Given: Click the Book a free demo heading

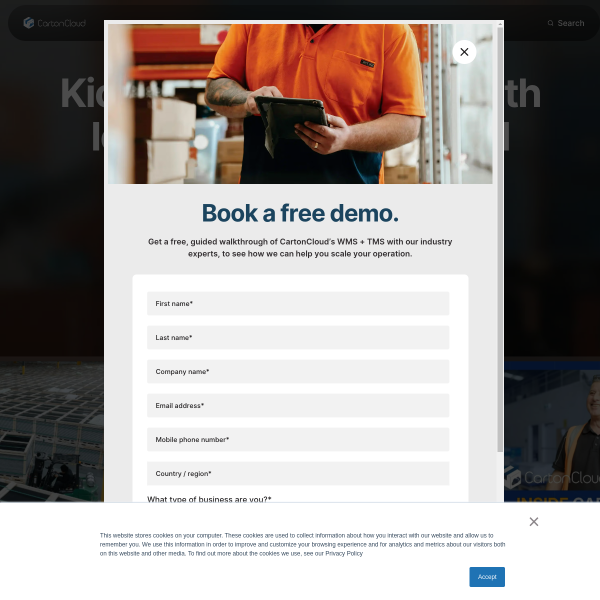Looking at the screenshot, I should (x=300, y=213).
